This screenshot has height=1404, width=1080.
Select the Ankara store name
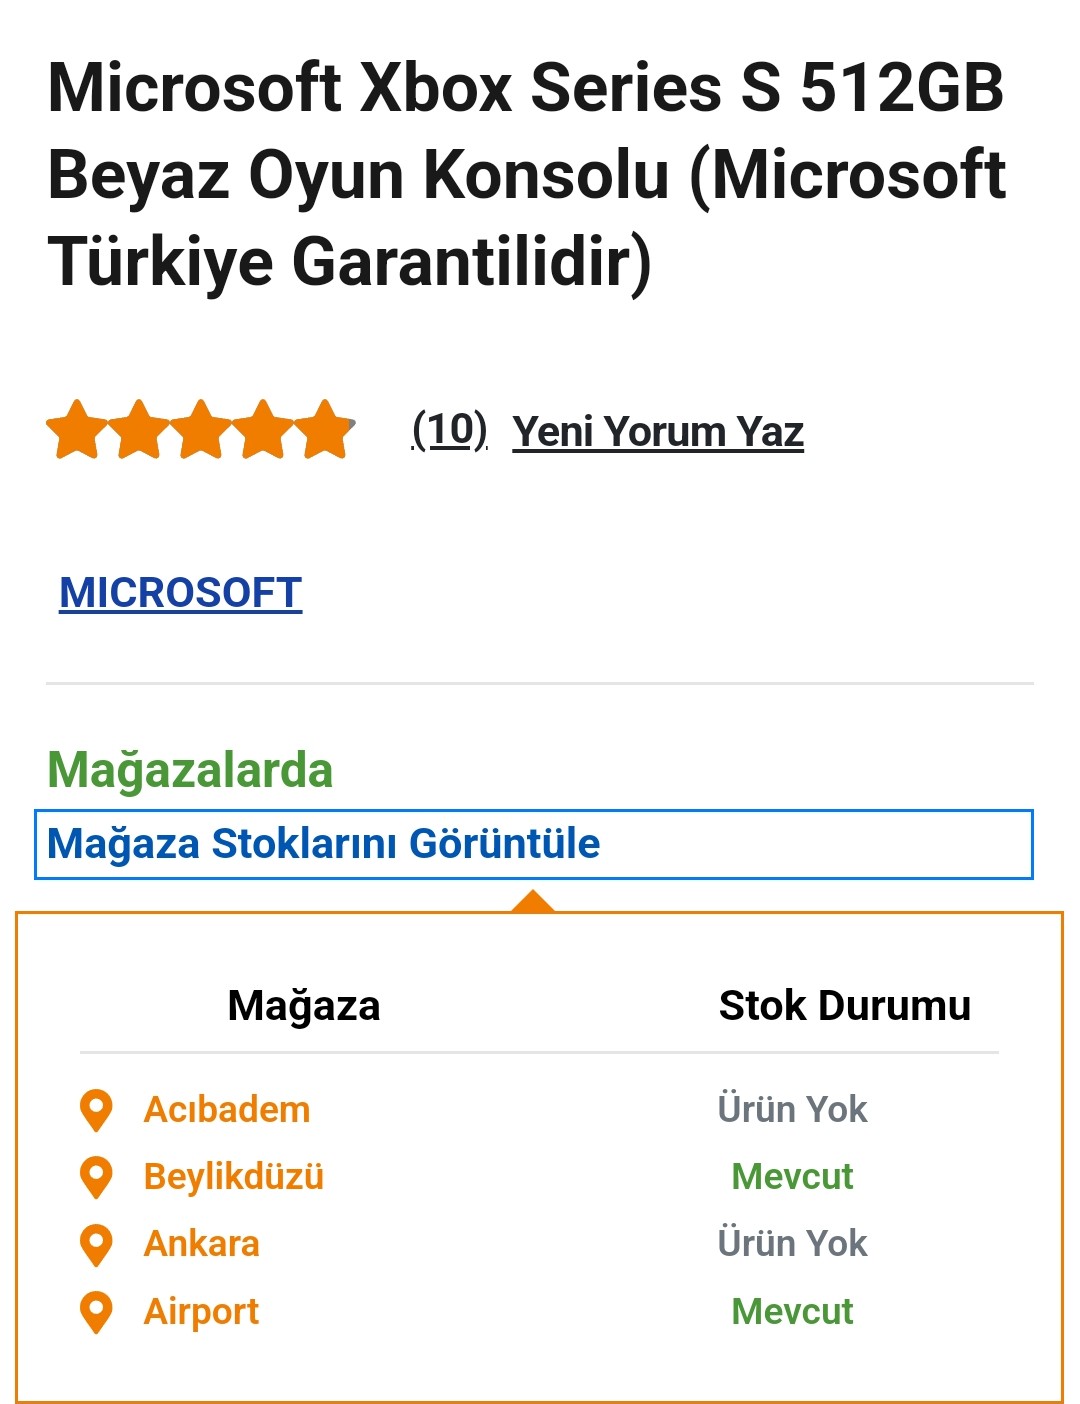coord(202,1244)
